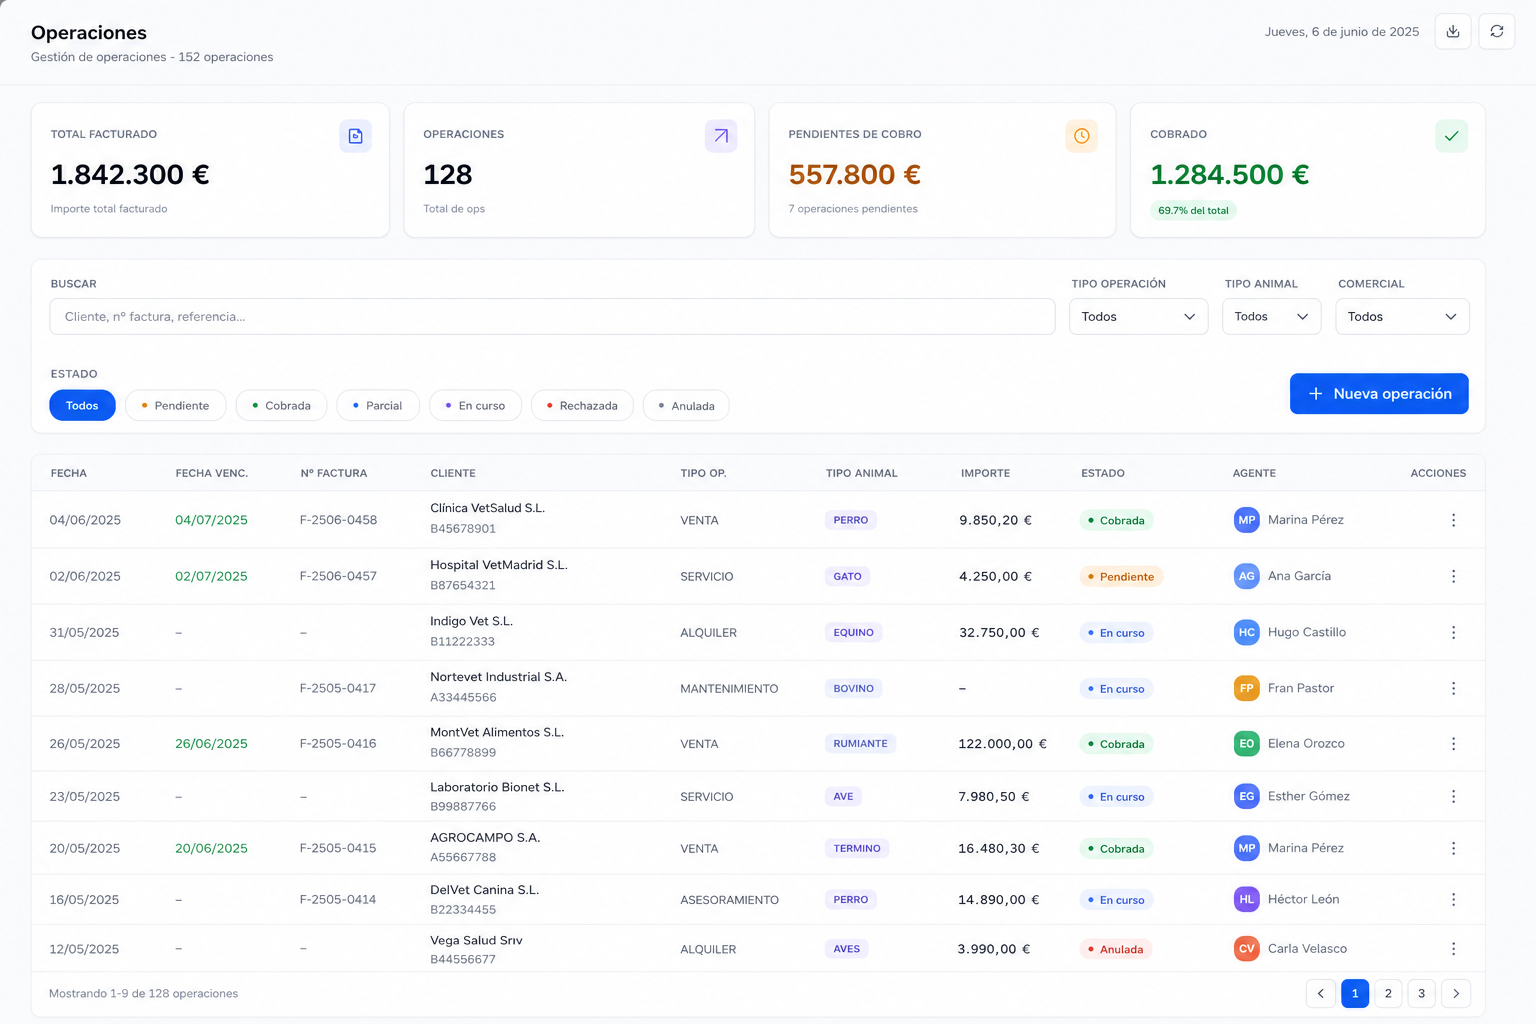Click the pending clock icon on Pendientes card
The height and width of the screenshot is (1024, 1536).
click(1081, 136)
